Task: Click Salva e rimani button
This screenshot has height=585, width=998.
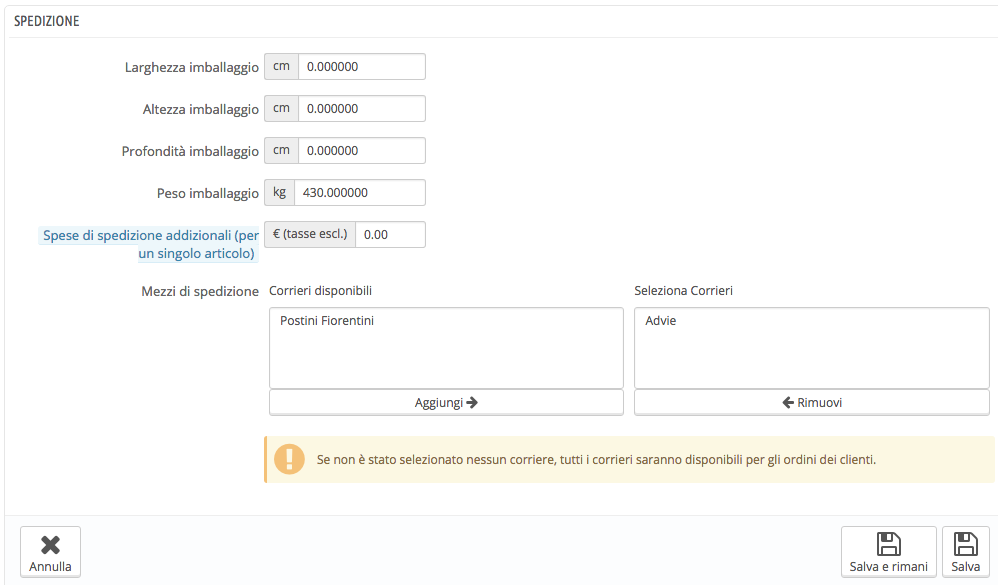Action: click(889, 552)
